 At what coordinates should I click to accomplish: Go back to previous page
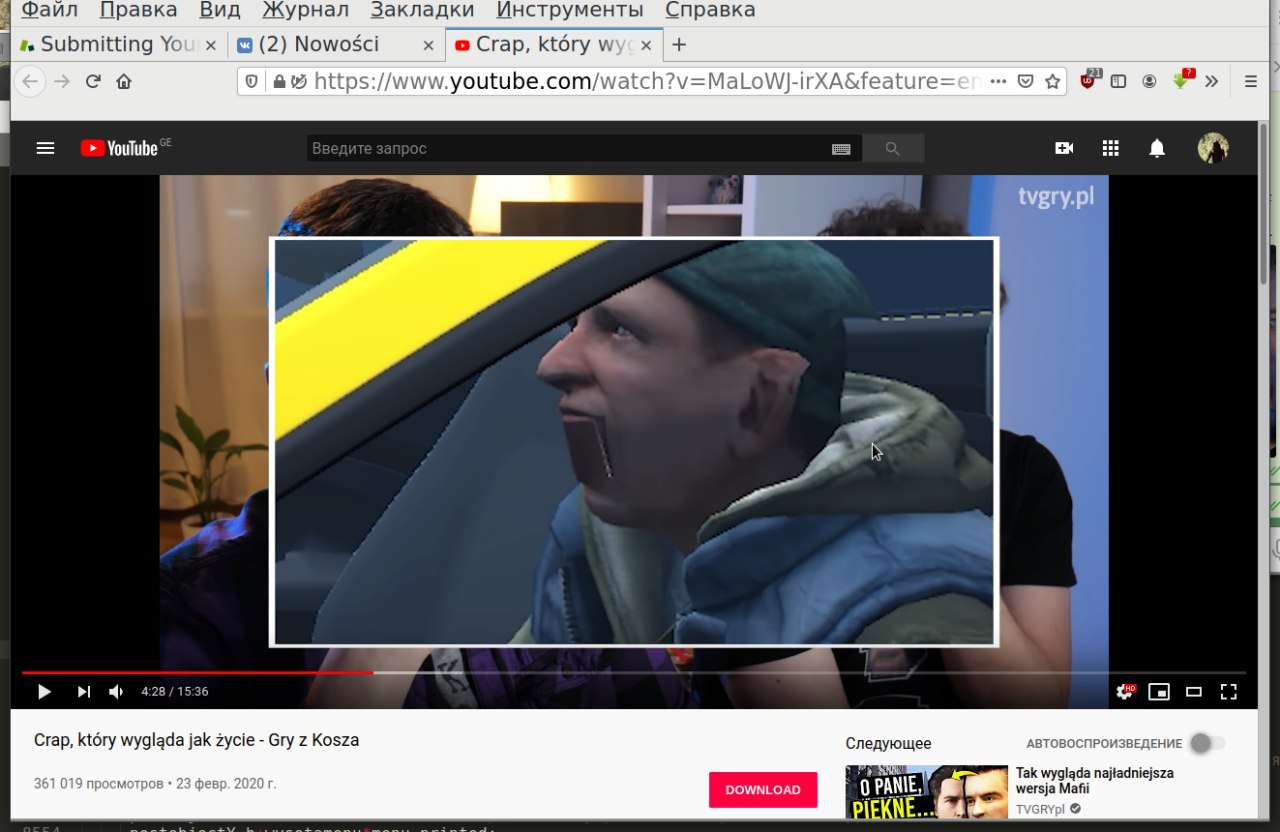coord(31,81)
